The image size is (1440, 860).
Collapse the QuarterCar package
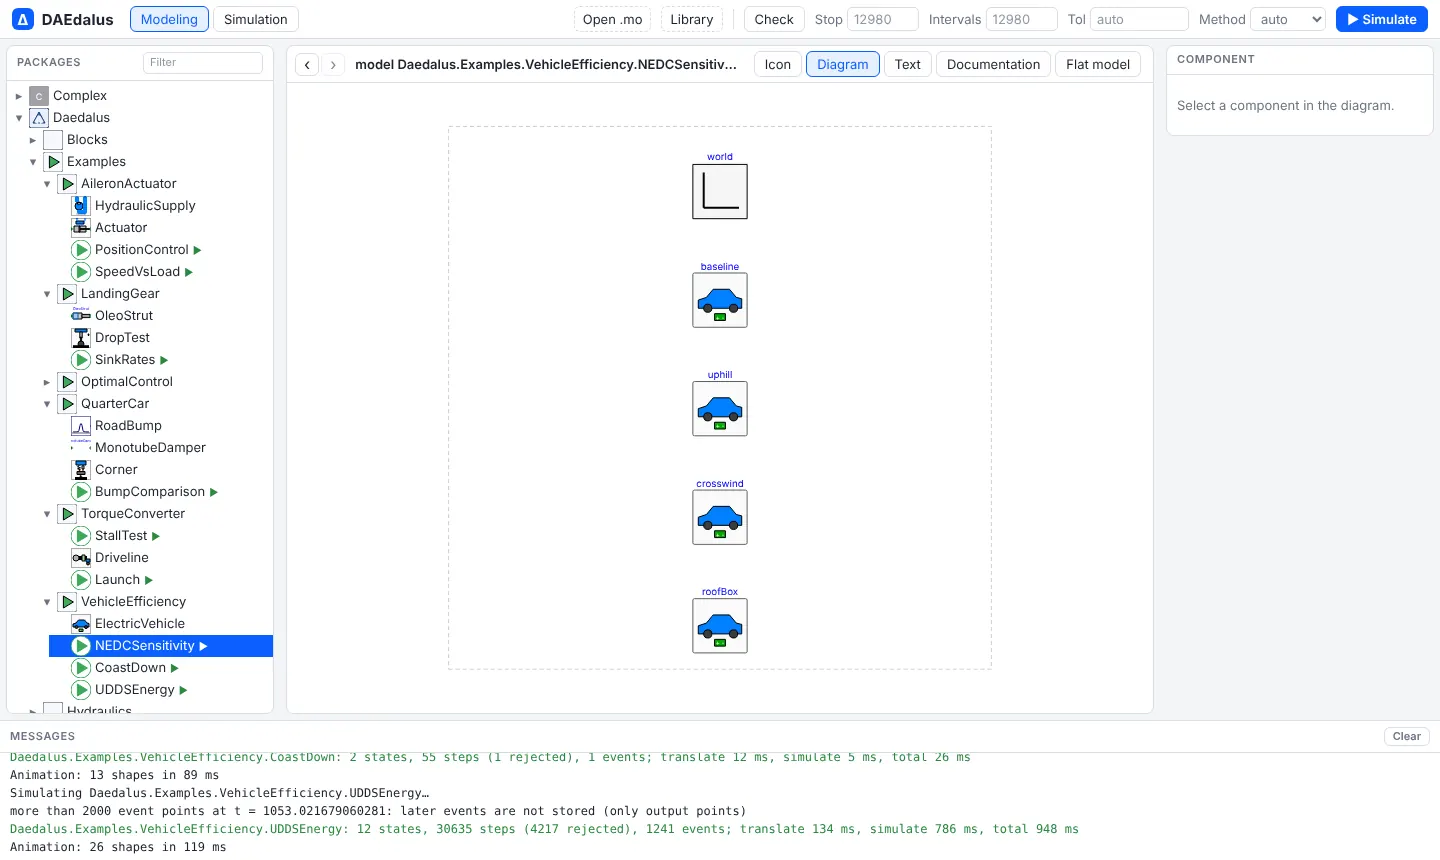click(47, 404)
